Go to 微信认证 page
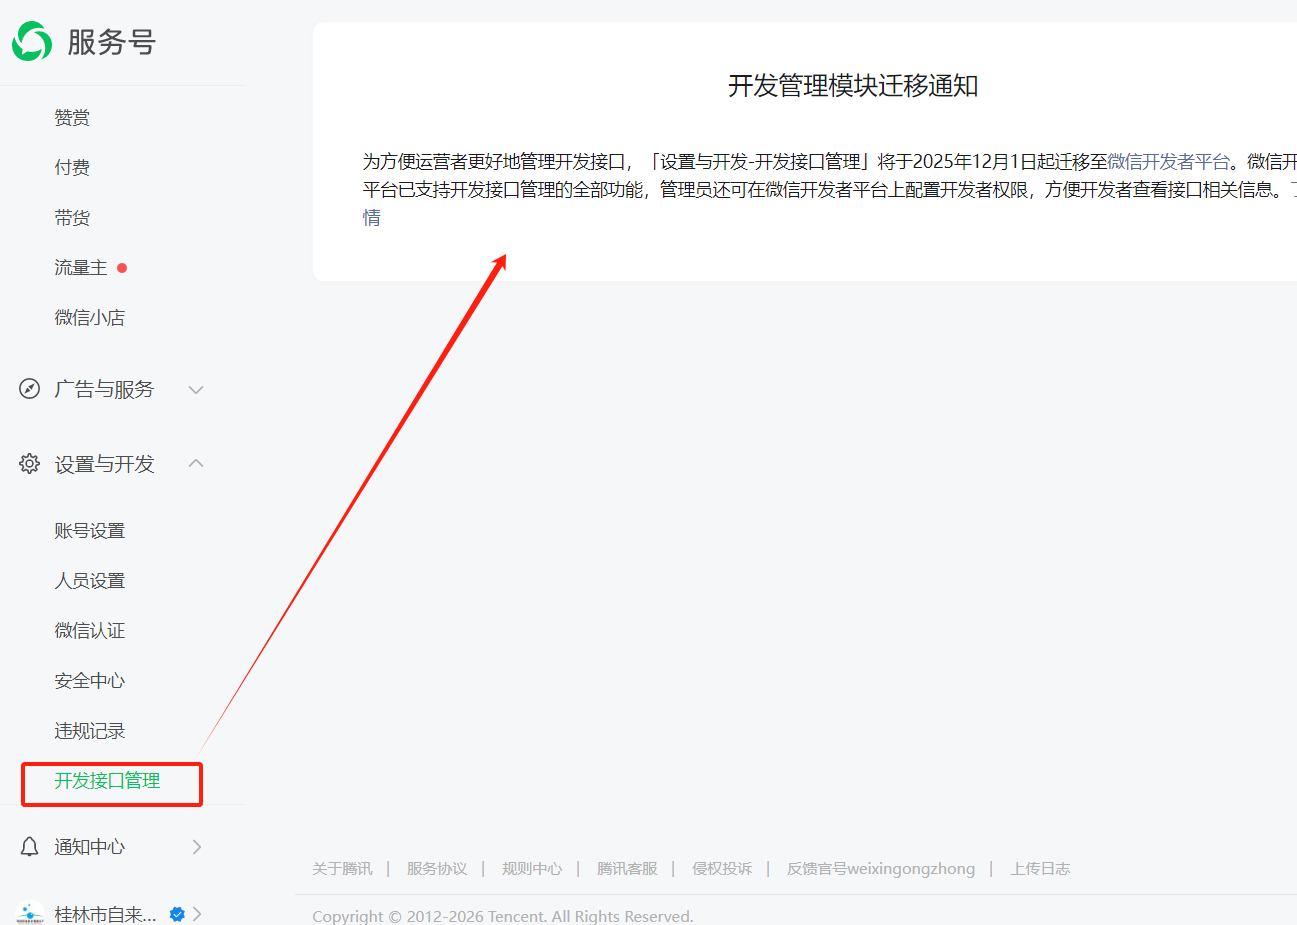Viewport: 1297px width, 925px height. (90, 631)
